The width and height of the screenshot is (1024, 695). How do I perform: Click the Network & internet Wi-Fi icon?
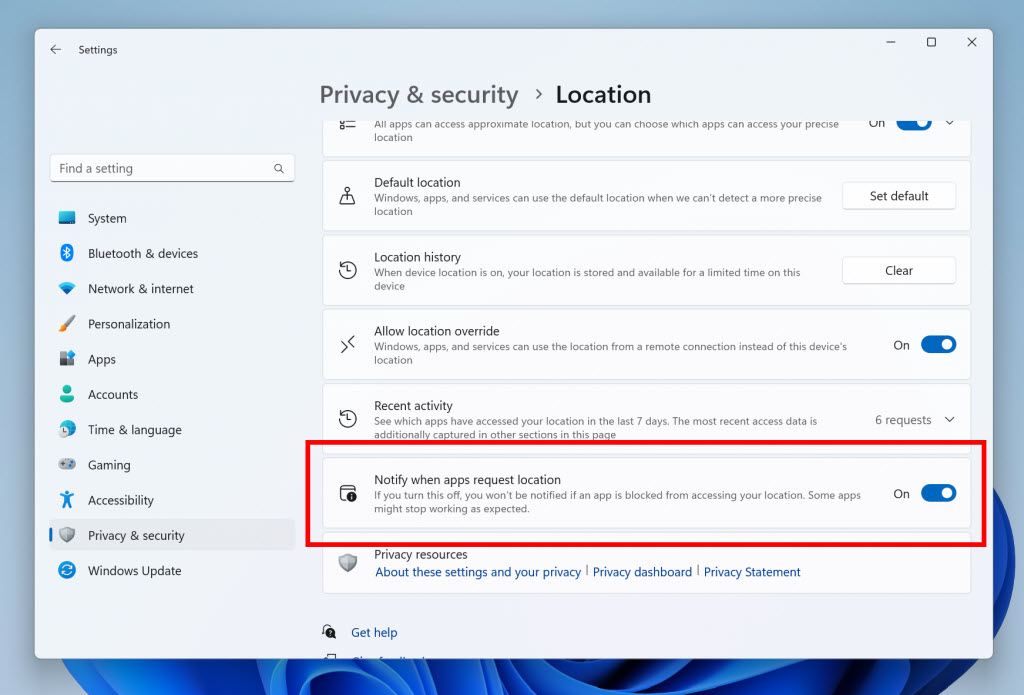(67, 289)
